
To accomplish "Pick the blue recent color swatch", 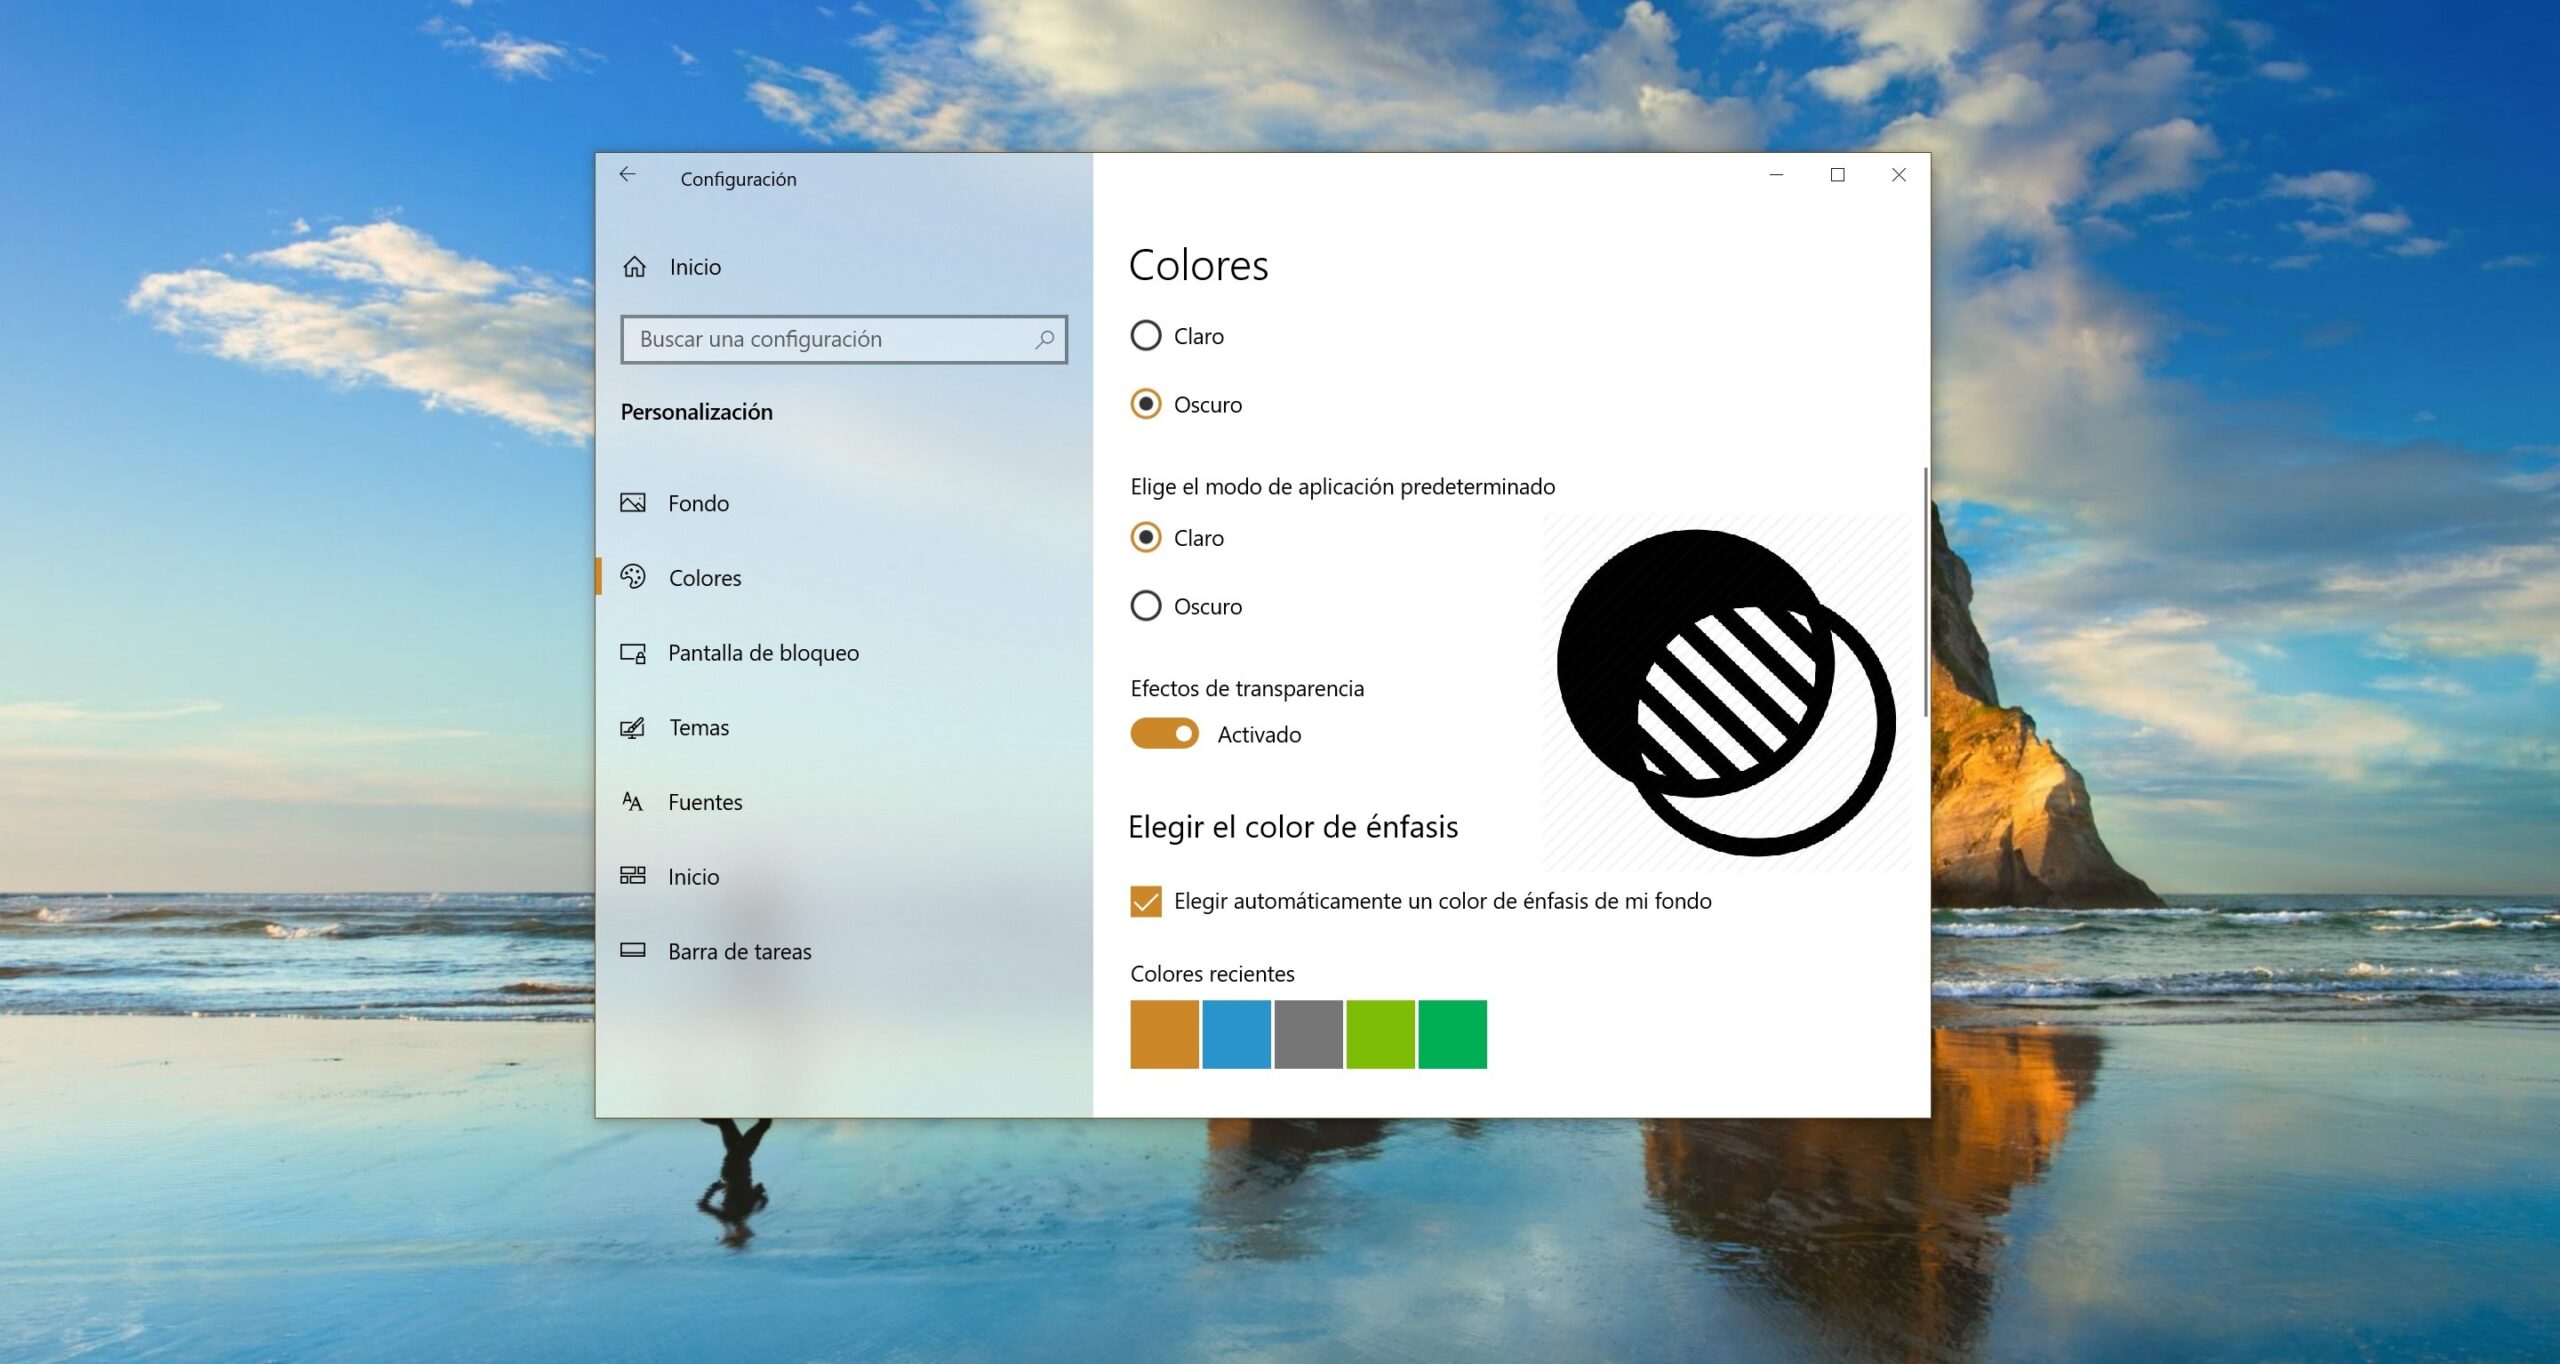I will [1236, 1034].
